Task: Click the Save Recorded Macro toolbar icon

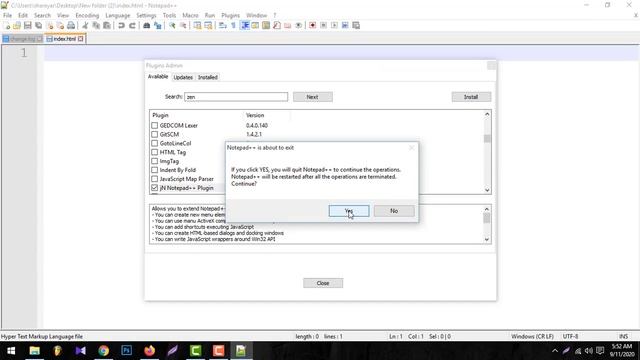Action: [x=356, y=25]
